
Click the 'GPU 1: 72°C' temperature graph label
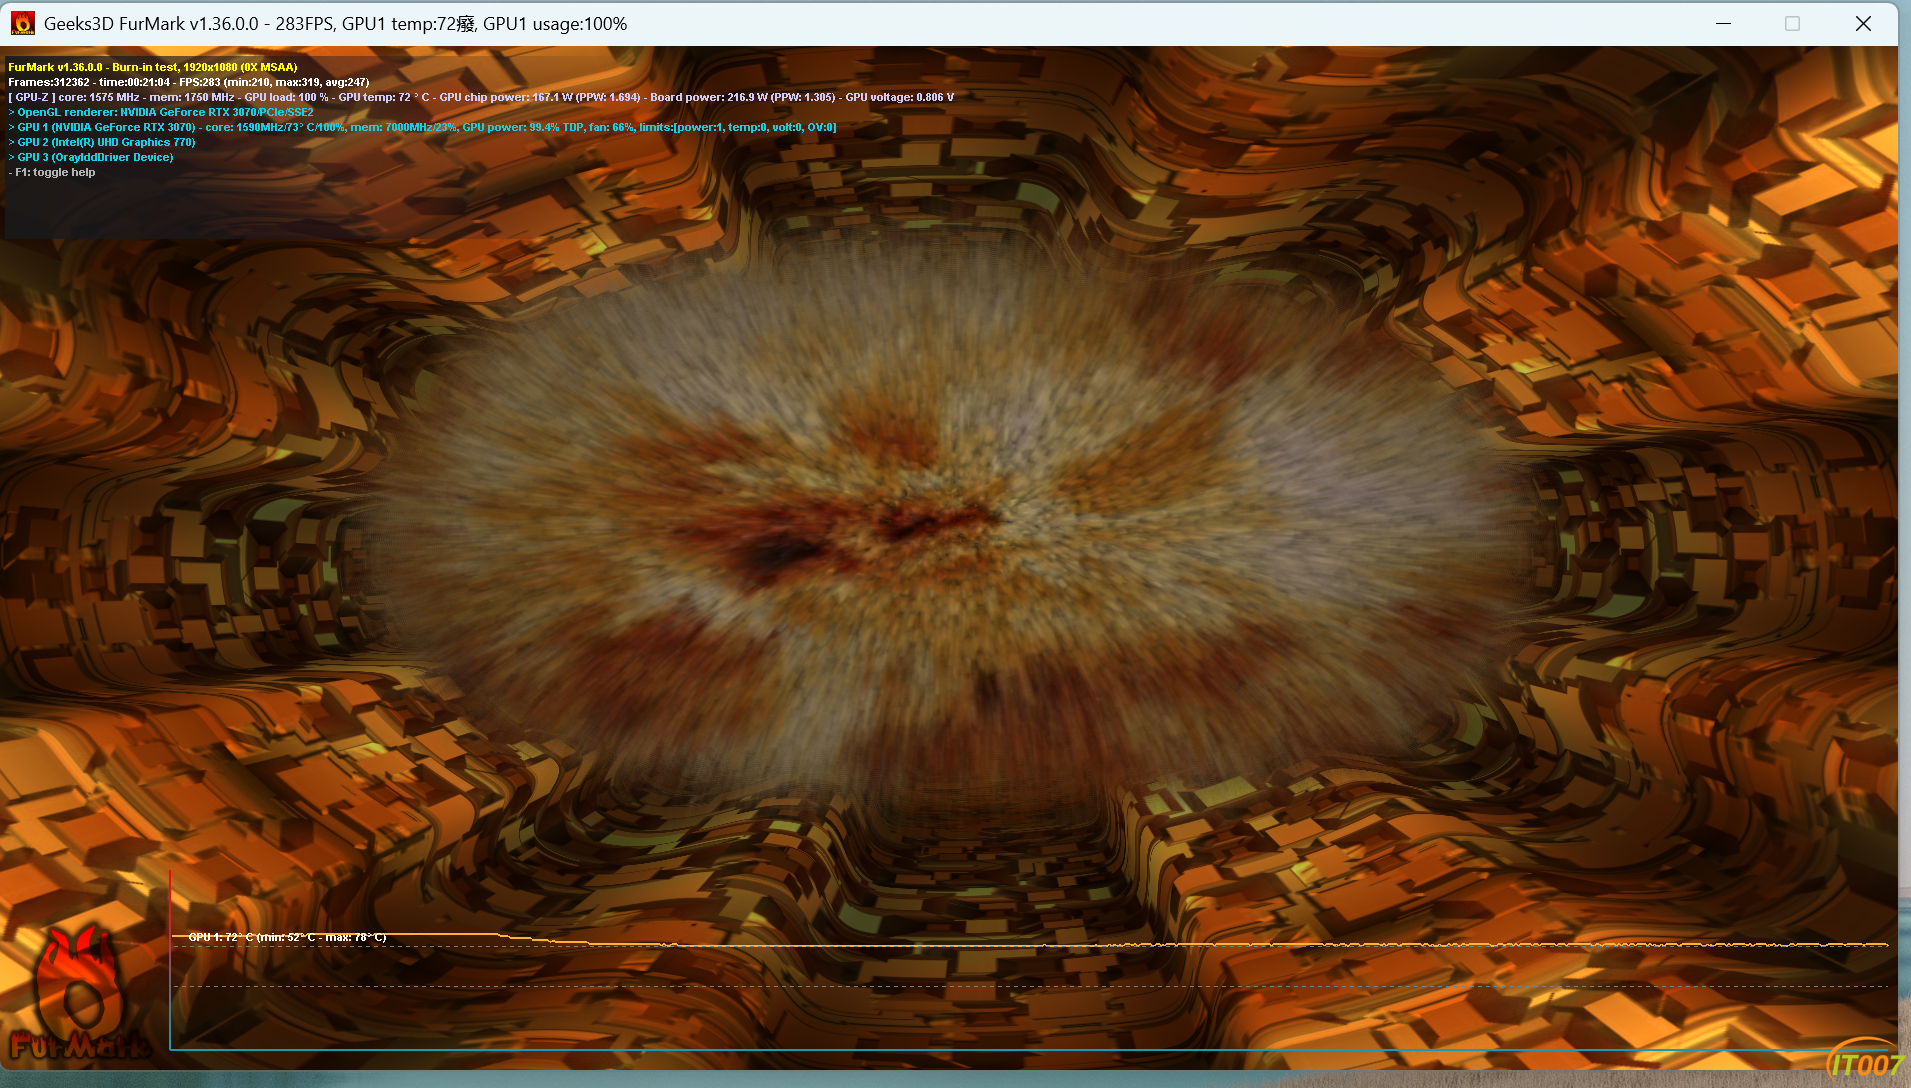tap(287, 937)
